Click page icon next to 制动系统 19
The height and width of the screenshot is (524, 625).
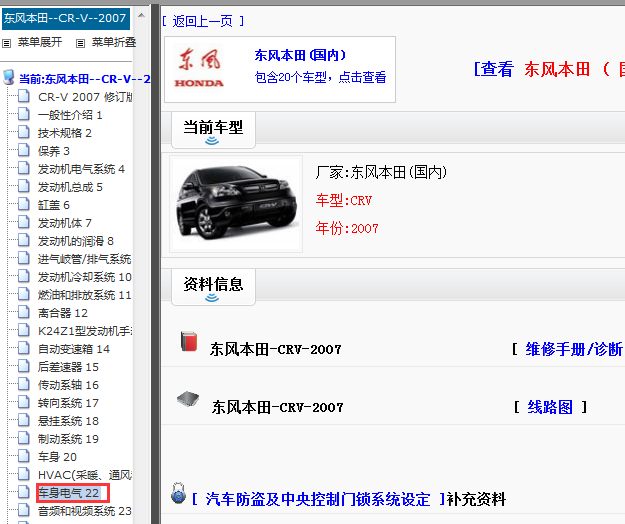pos(24,438)
